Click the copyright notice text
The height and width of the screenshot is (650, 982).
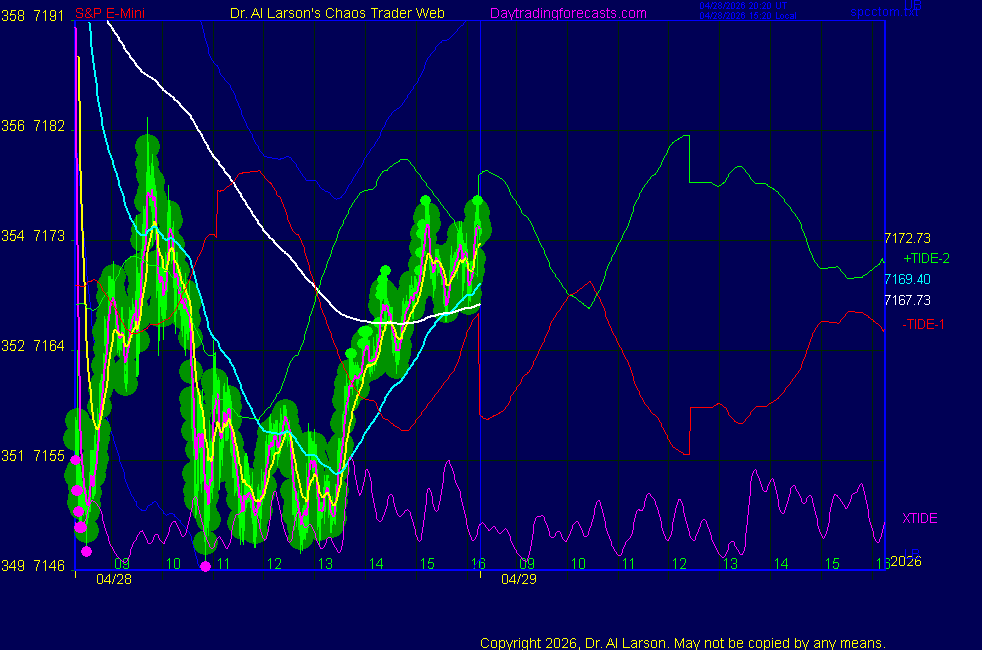click(683, 643)
